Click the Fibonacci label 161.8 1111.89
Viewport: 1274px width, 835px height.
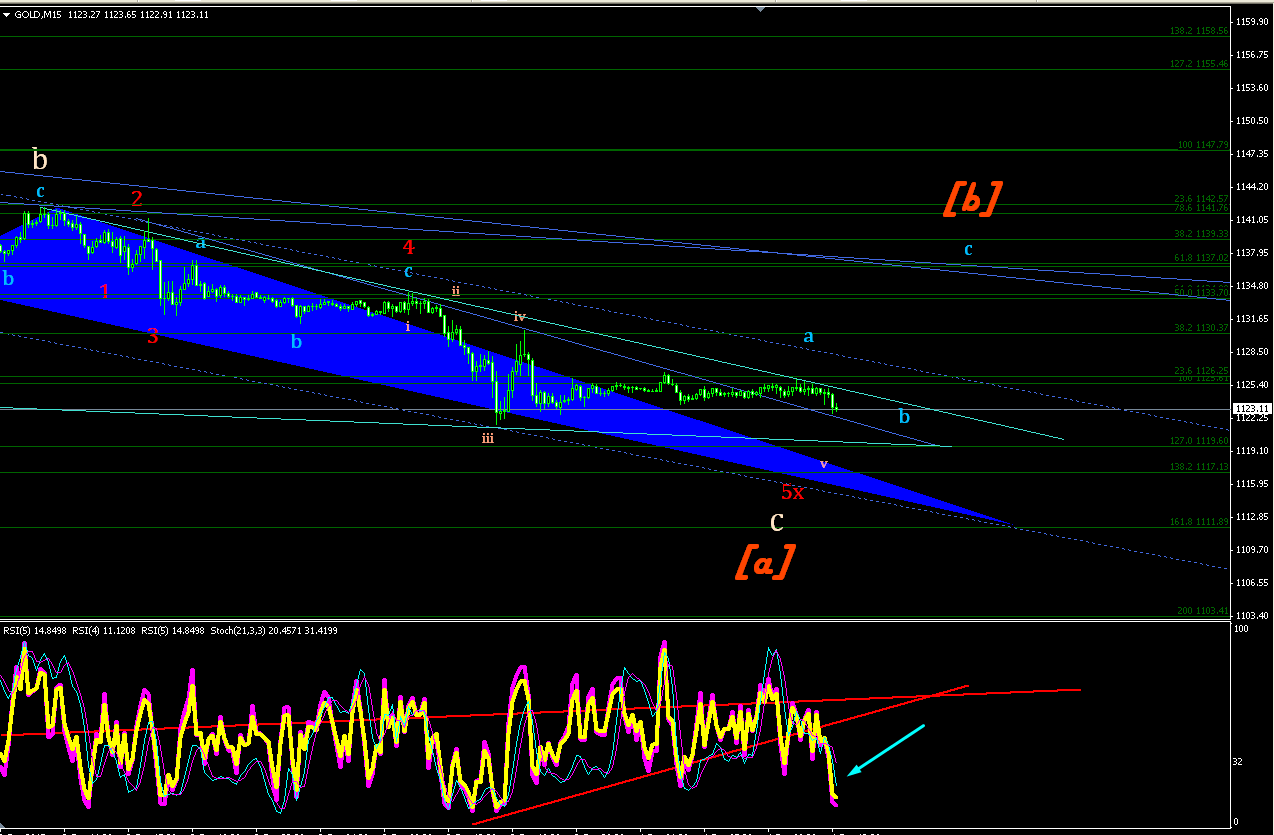point(1198,521)
